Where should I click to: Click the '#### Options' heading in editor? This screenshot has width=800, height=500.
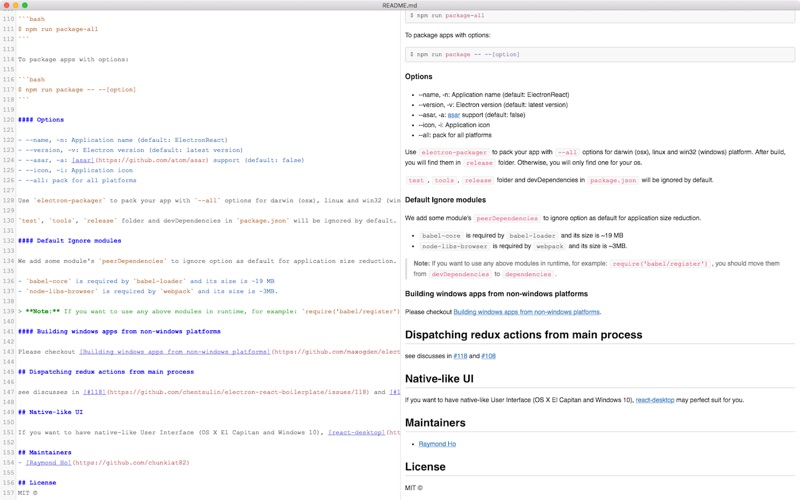click(x=41, y=120)
